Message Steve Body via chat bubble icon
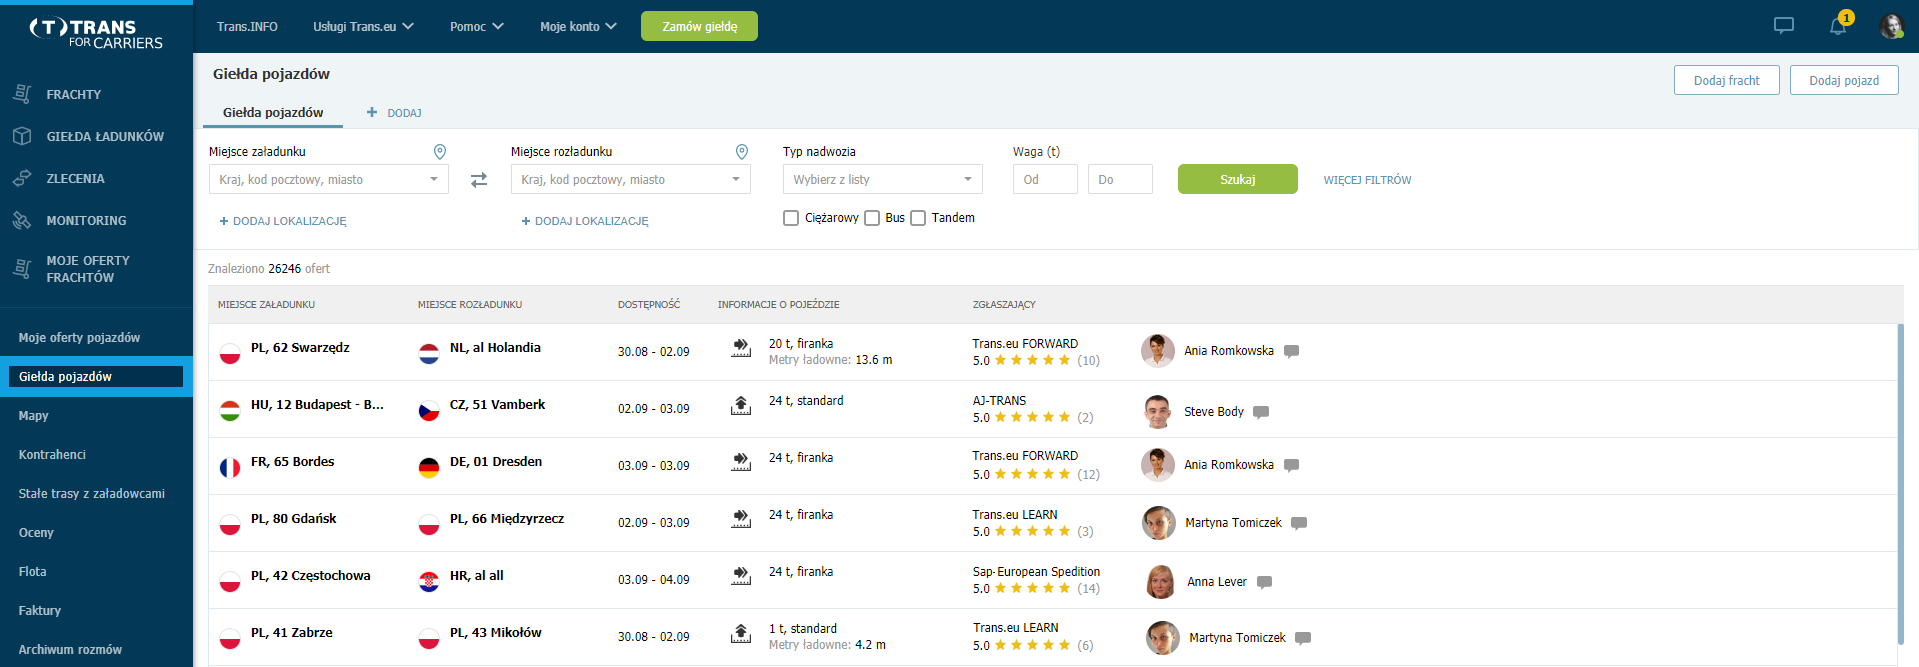 (x=1261, y=412)
